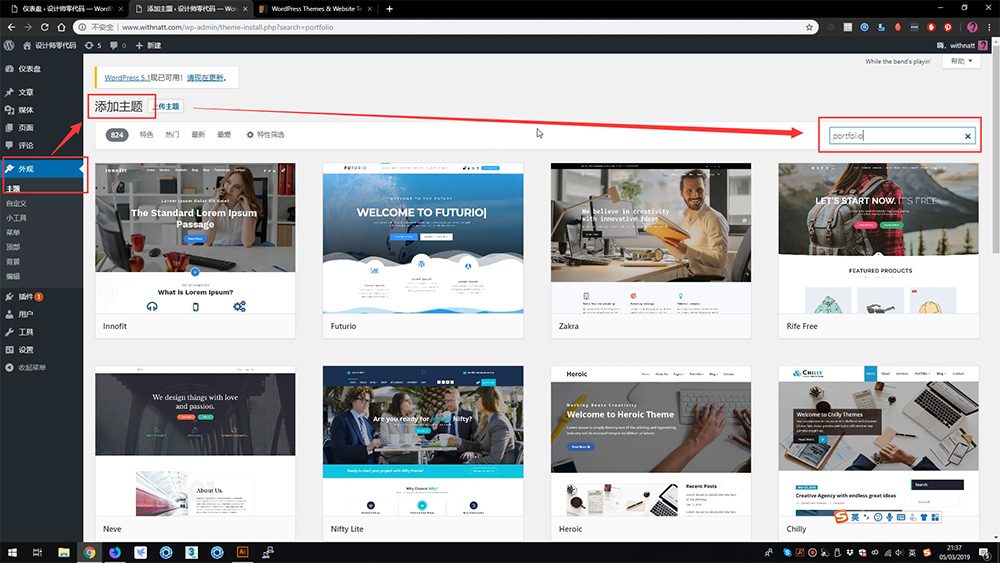Open the Heroic theme thumbnail

tap(651, 441)
